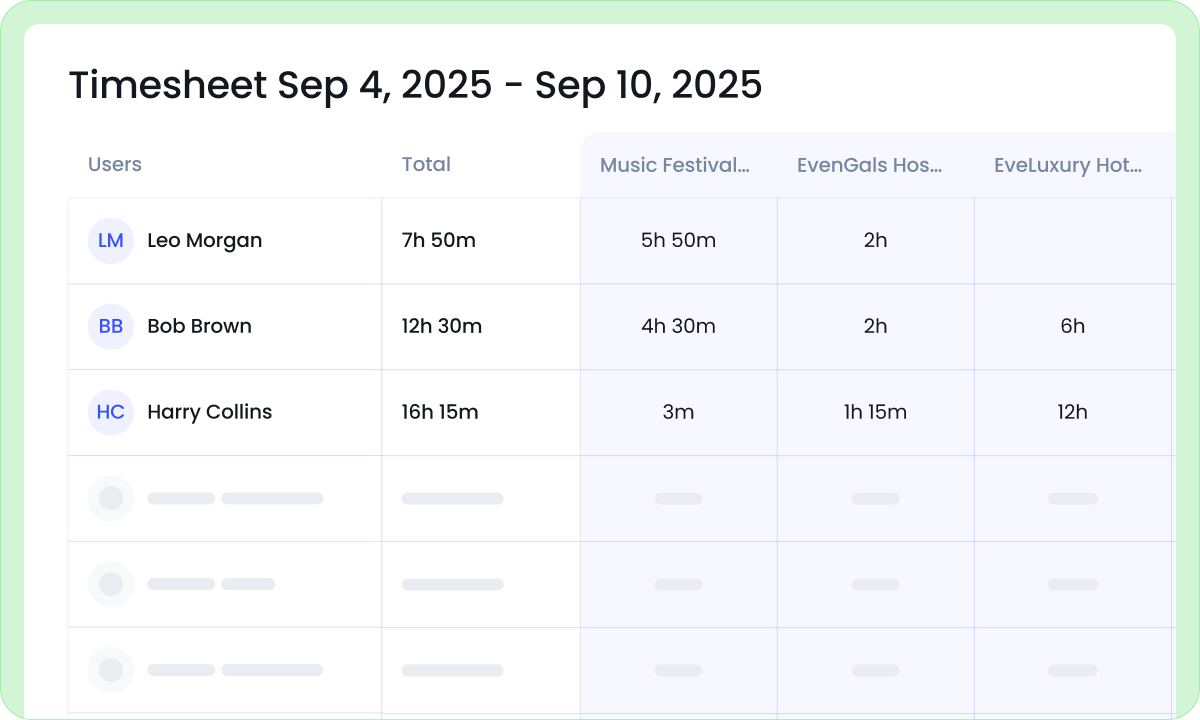Click the 12h EveLuxury entry
The width and height of the screenshot is (1200, 720).
(1072, 413)
